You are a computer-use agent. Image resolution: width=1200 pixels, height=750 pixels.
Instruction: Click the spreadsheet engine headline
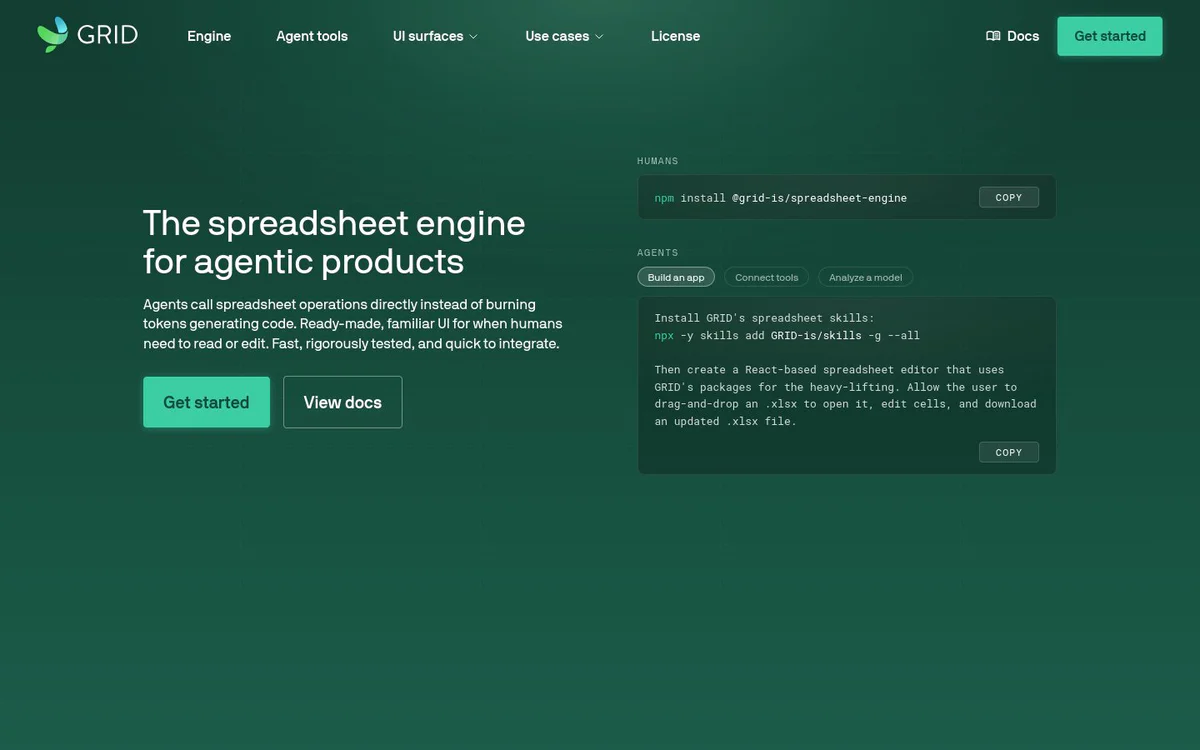[334, 242]
